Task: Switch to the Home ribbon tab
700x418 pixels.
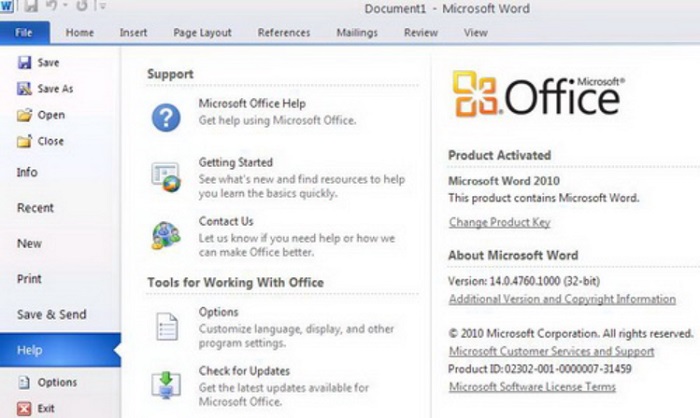Action: coord(79,33)
